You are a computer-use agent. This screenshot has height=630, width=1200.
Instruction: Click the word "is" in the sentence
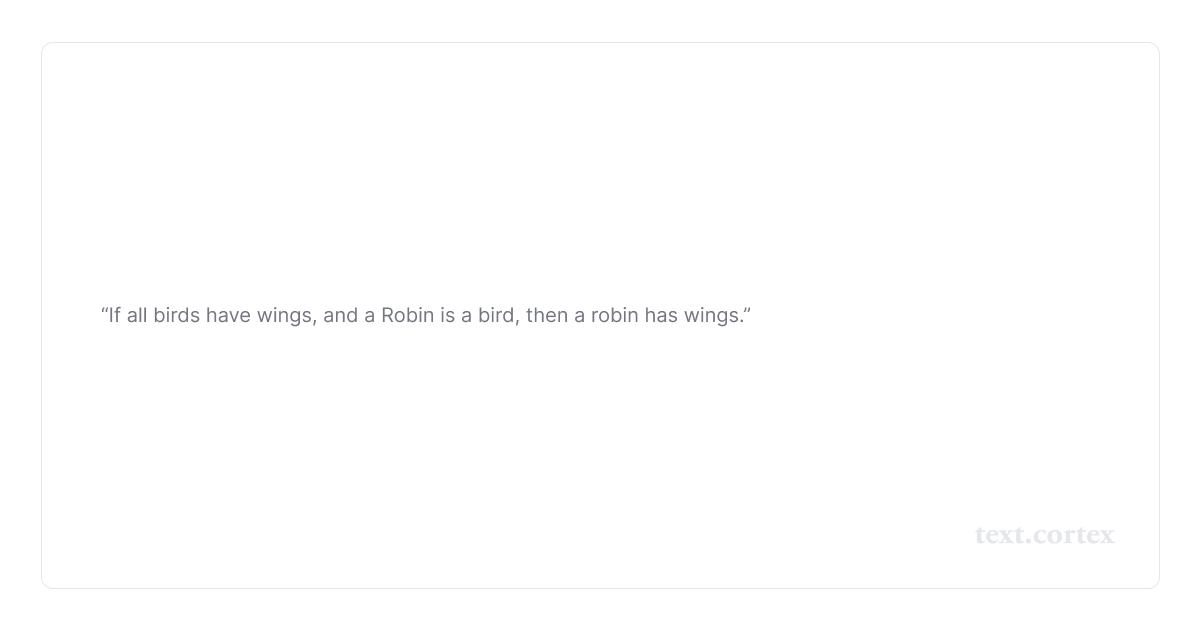point(447,315)
